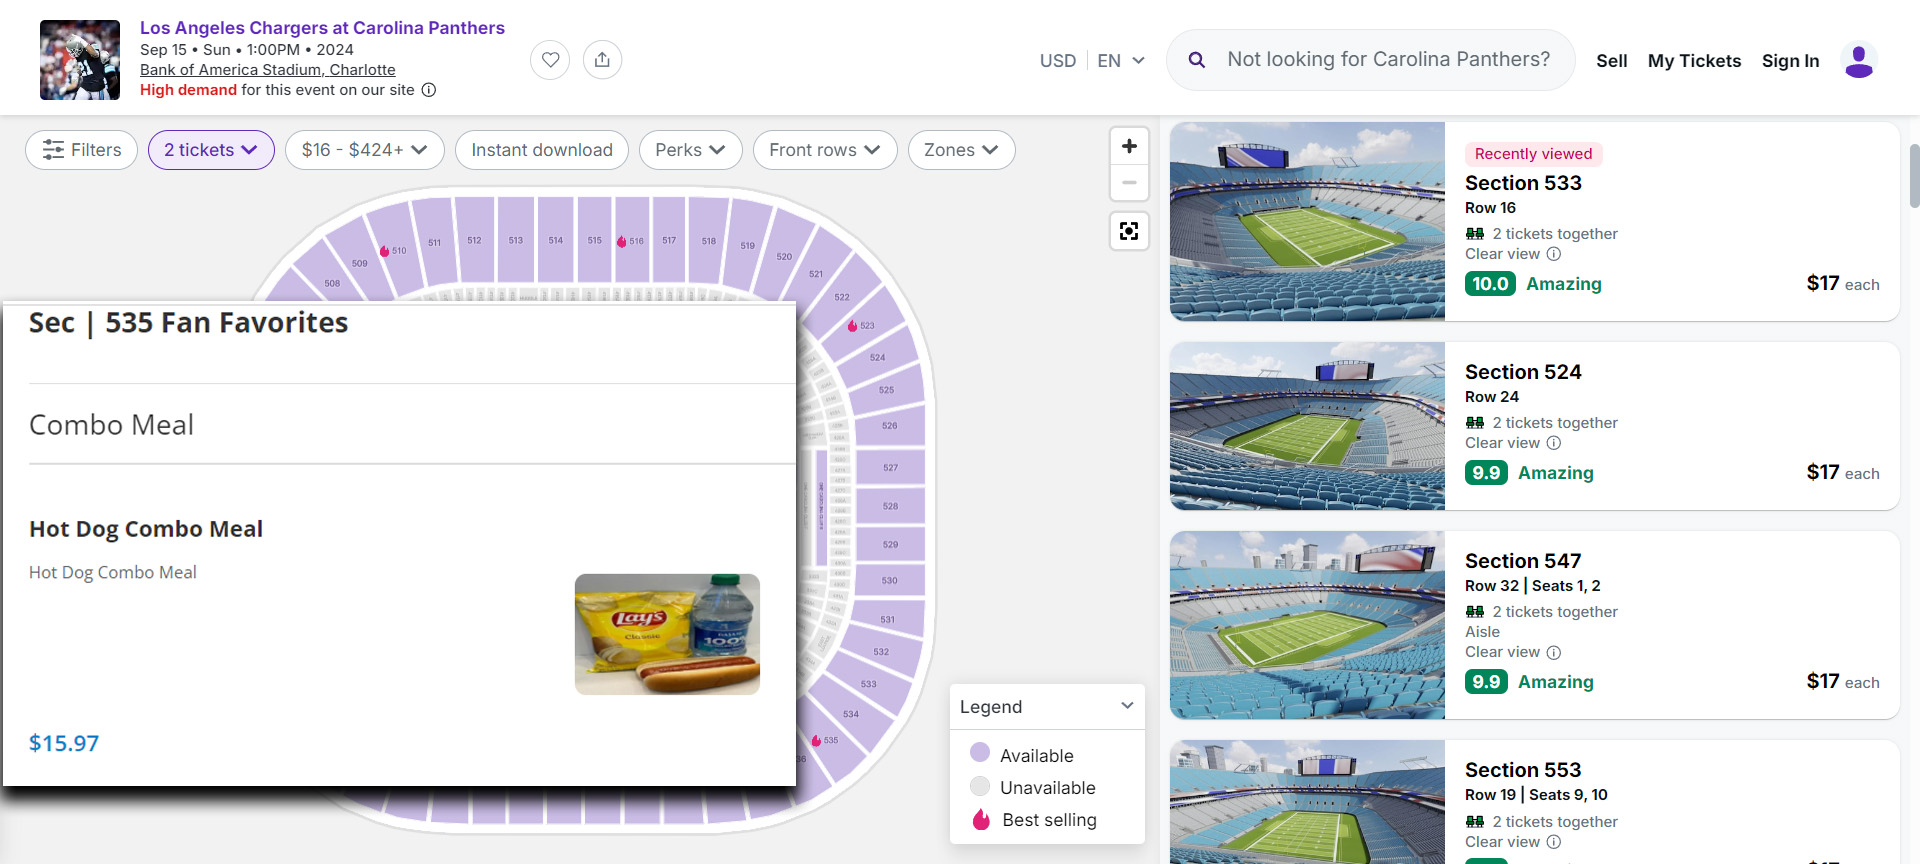The height and width of the screenshot is (864, 1920).
Task: Open the high demand info icon
Action: (x=429, y=90)
